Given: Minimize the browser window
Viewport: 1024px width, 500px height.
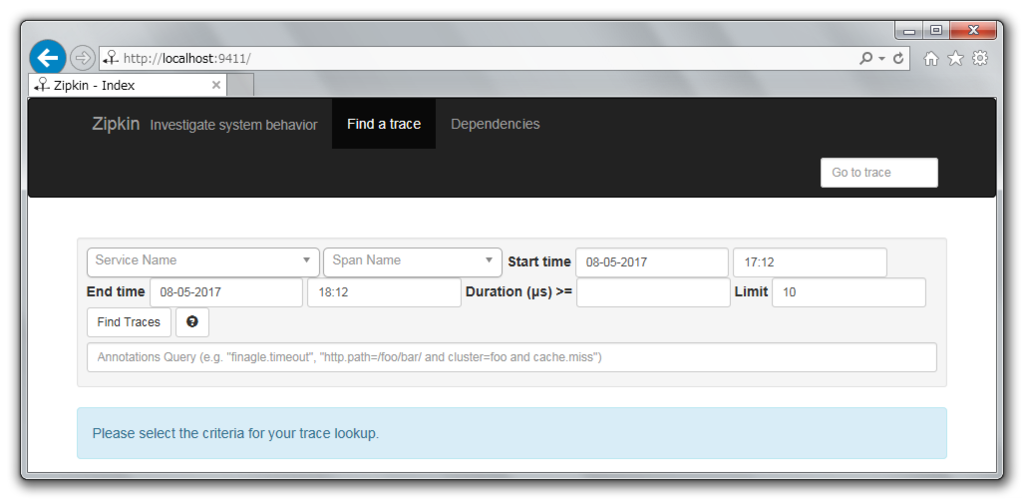Looking at the screenshot, I should [x=908, y=30].
